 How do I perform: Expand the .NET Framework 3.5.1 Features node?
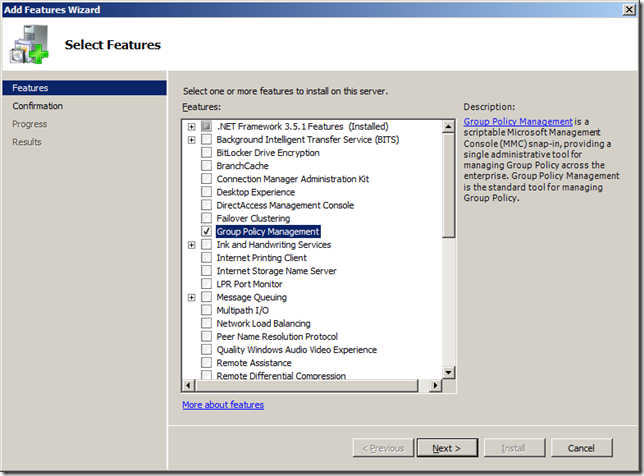[x=191, y=127]
